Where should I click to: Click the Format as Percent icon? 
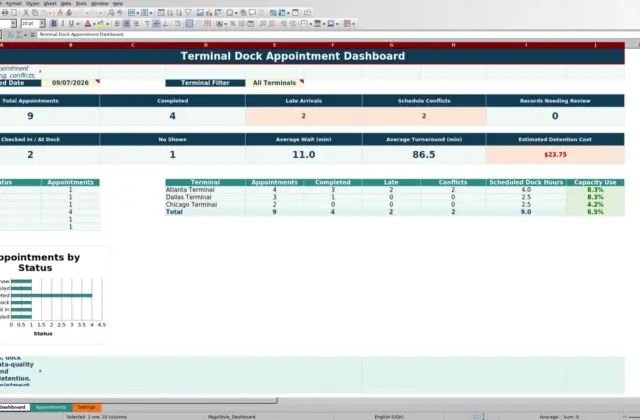pos(233,24)
